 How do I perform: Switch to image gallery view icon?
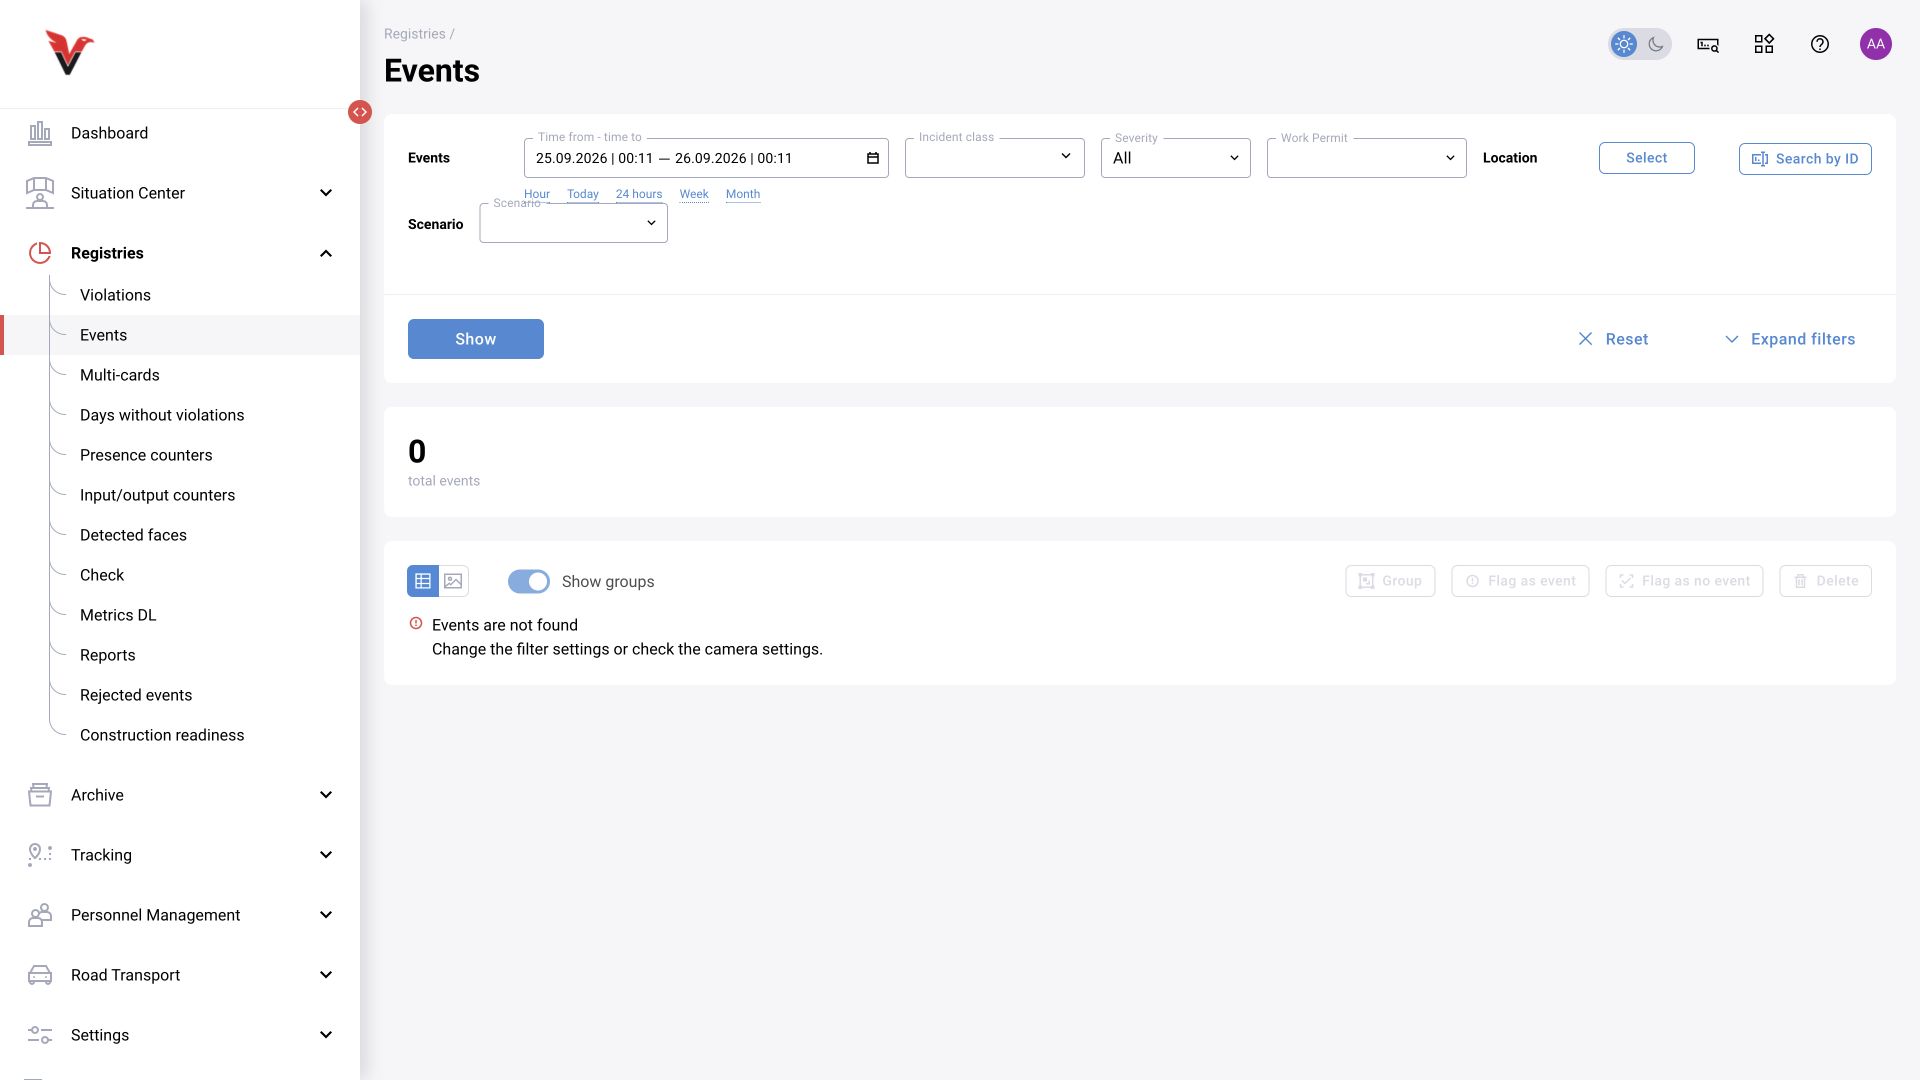pos(453,581)
